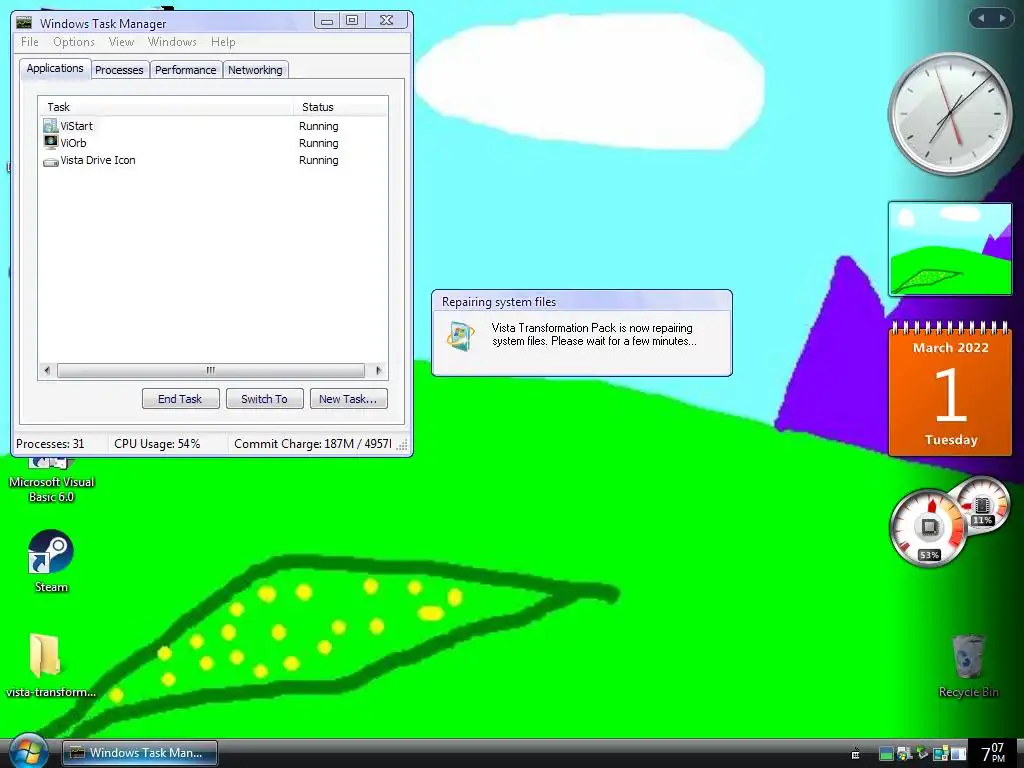Click Running status of ViStart row

pyautogui.click(x=319, y=126)
